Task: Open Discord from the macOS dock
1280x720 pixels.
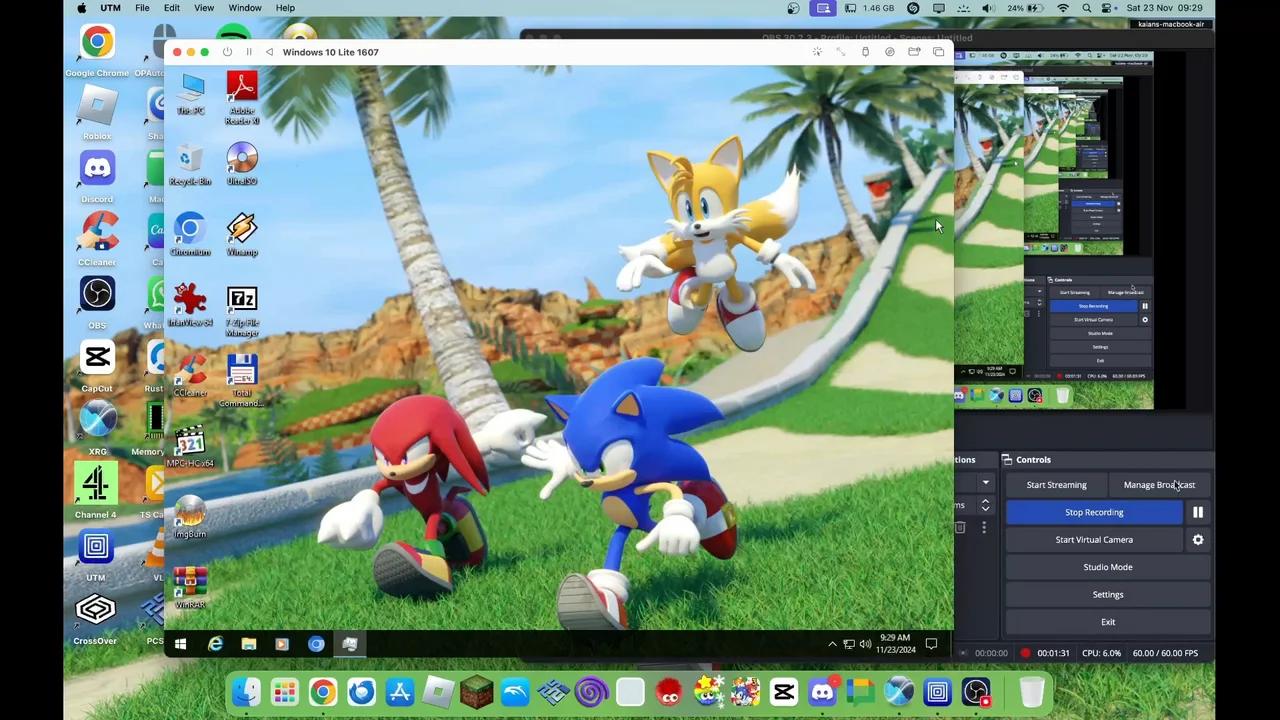Action: pos(822,692)
